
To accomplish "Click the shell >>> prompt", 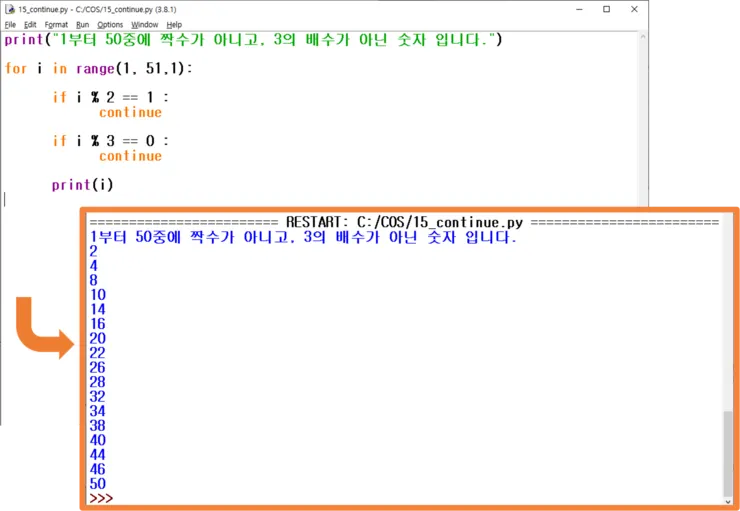I will [x=101, y=498].
